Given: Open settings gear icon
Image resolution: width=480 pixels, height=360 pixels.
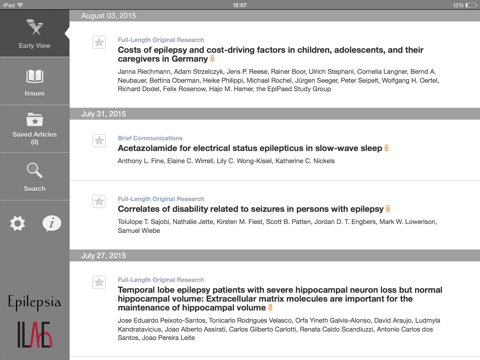Looking at the screenshot, I should click(17, 223).
